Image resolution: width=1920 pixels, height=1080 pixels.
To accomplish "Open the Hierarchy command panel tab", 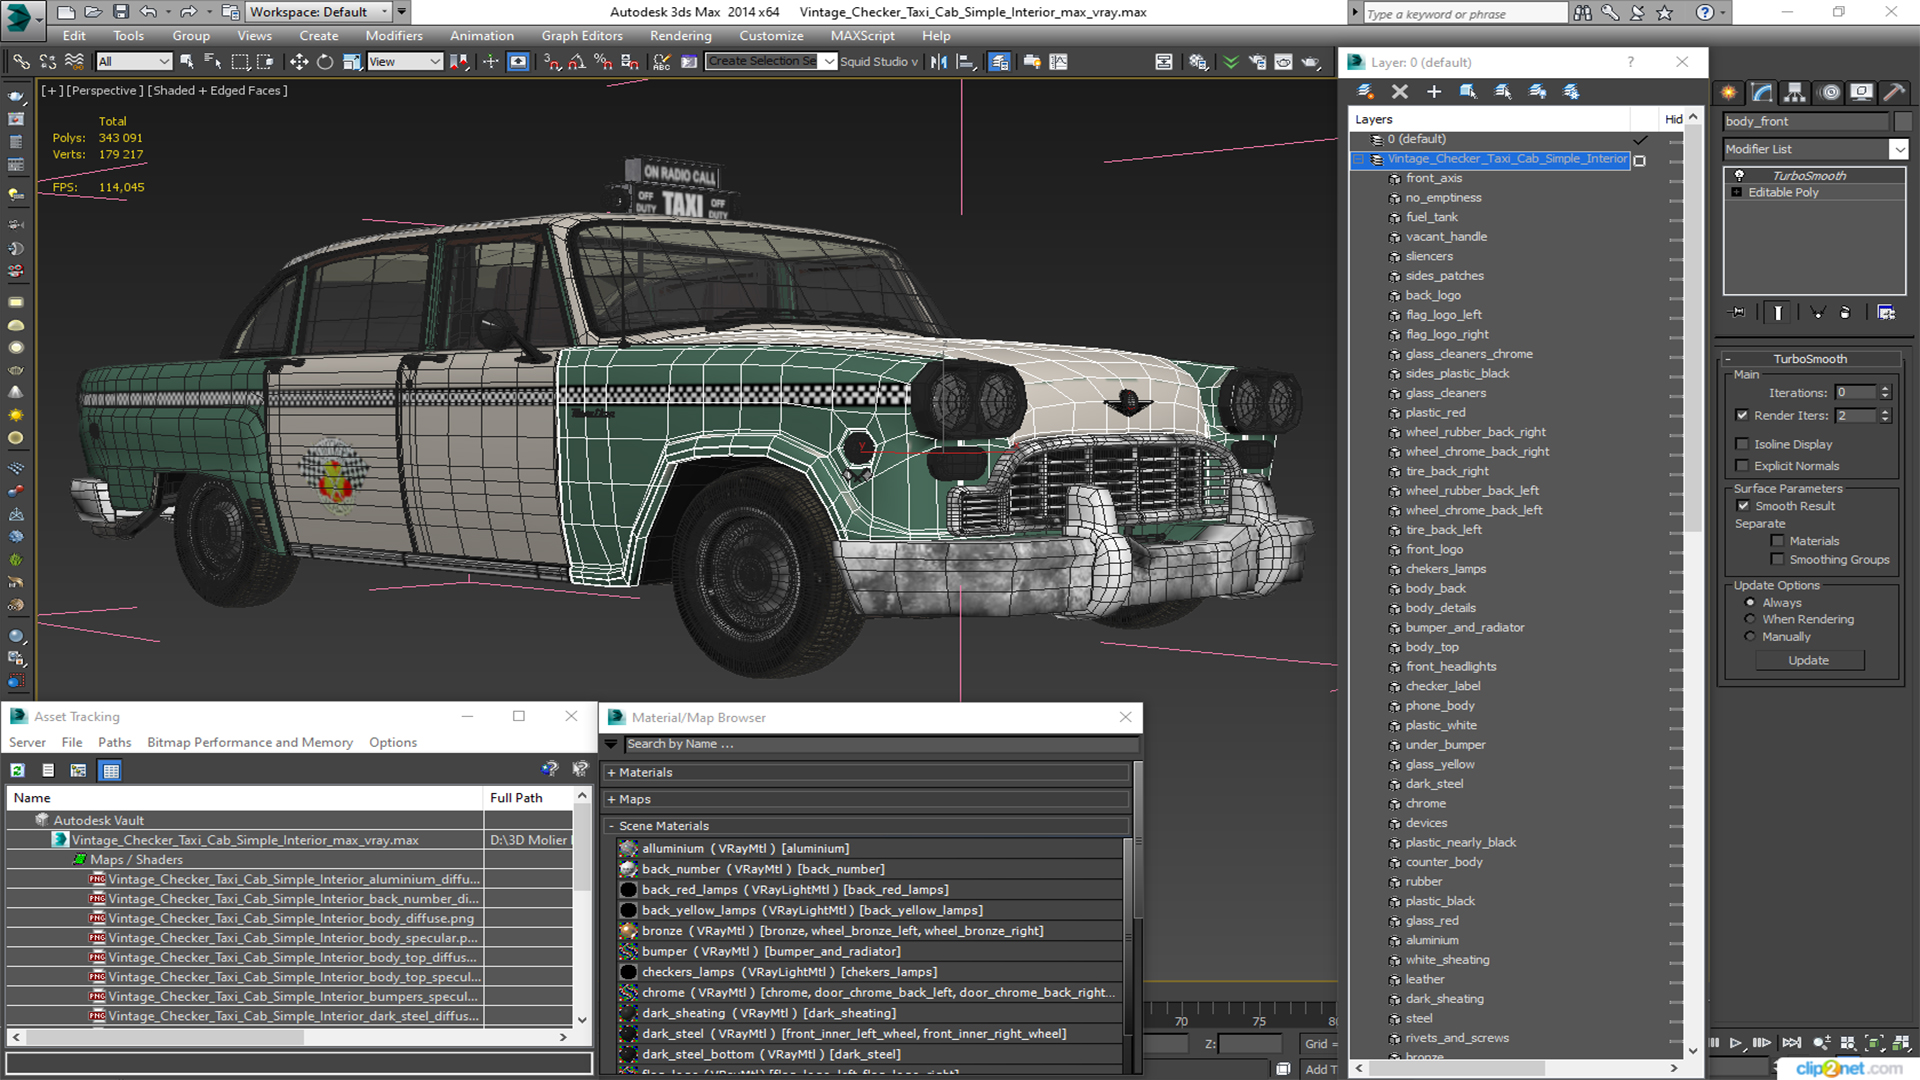I will point(1795,93).
